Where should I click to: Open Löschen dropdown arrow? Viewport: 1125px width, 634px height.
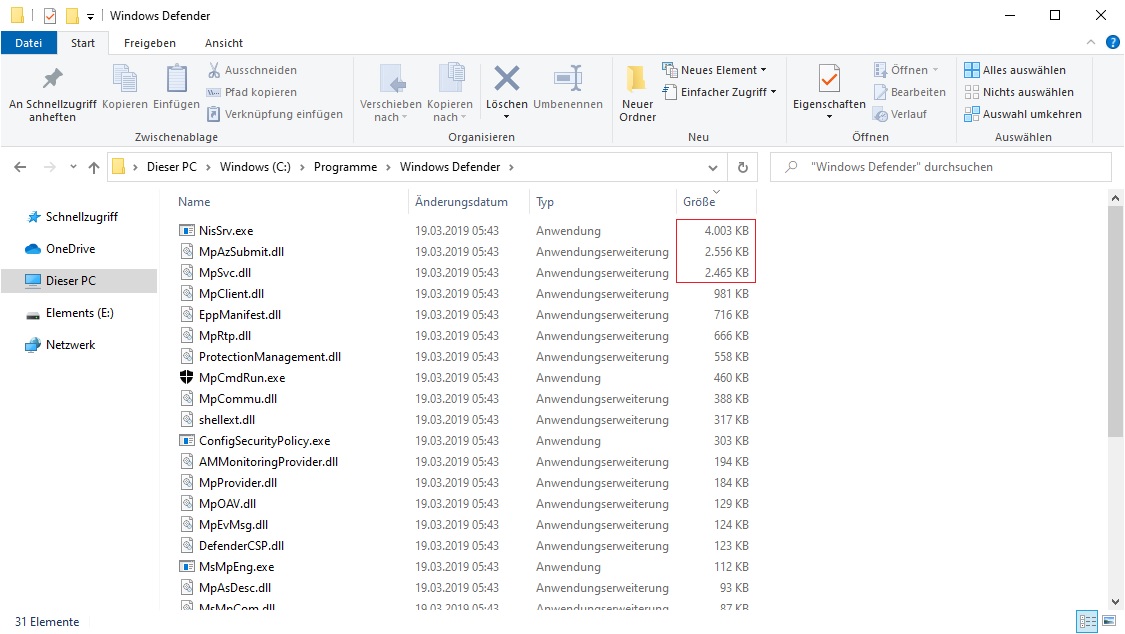(x=507, y=117)
